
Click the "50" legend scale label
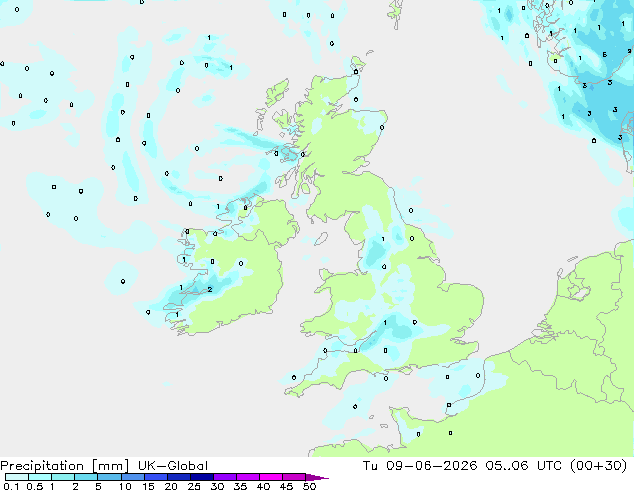tap(309, 486)
